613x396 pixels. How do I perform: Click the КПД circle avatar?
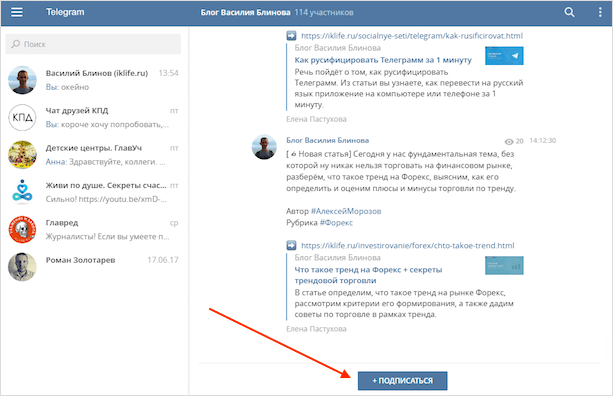pos(22,117)
